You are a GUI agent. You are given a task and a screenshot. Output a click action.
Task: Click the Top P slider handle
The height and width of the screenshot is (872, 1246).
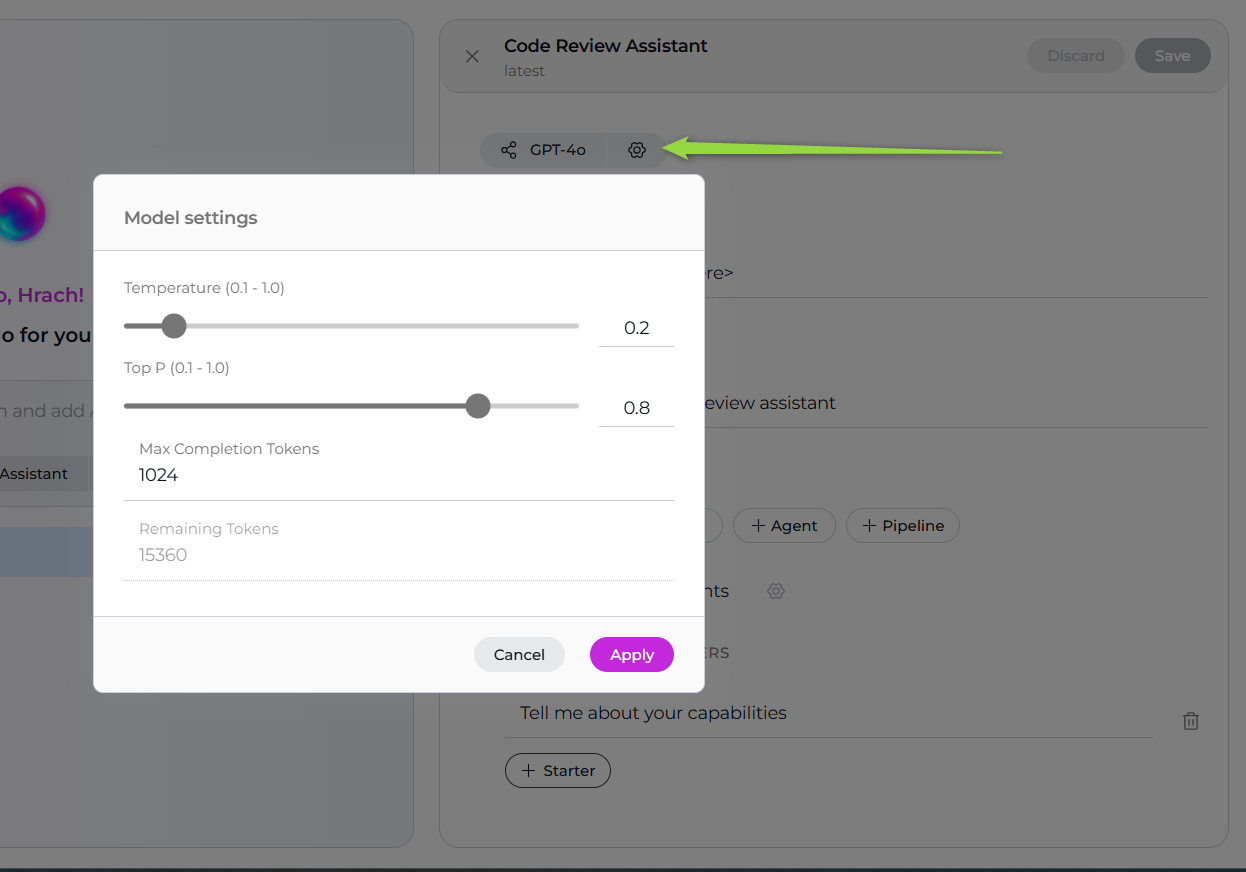(x=478, y=406)
